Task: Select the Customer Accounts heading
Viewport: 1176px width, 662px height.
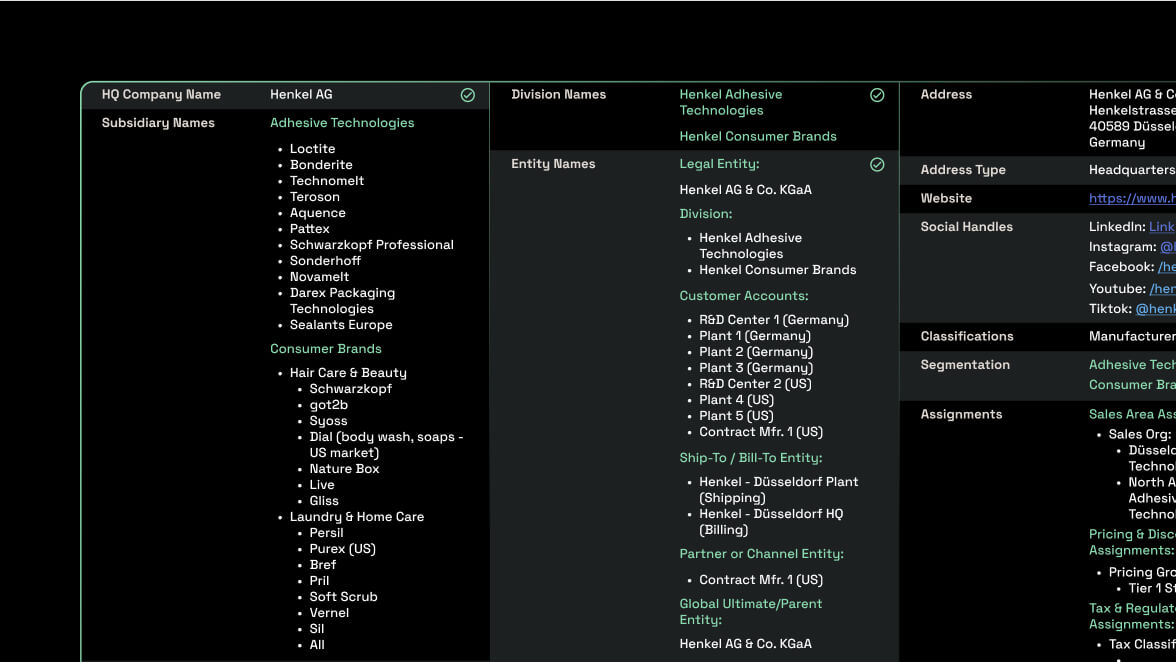Action: click(743, 296)
